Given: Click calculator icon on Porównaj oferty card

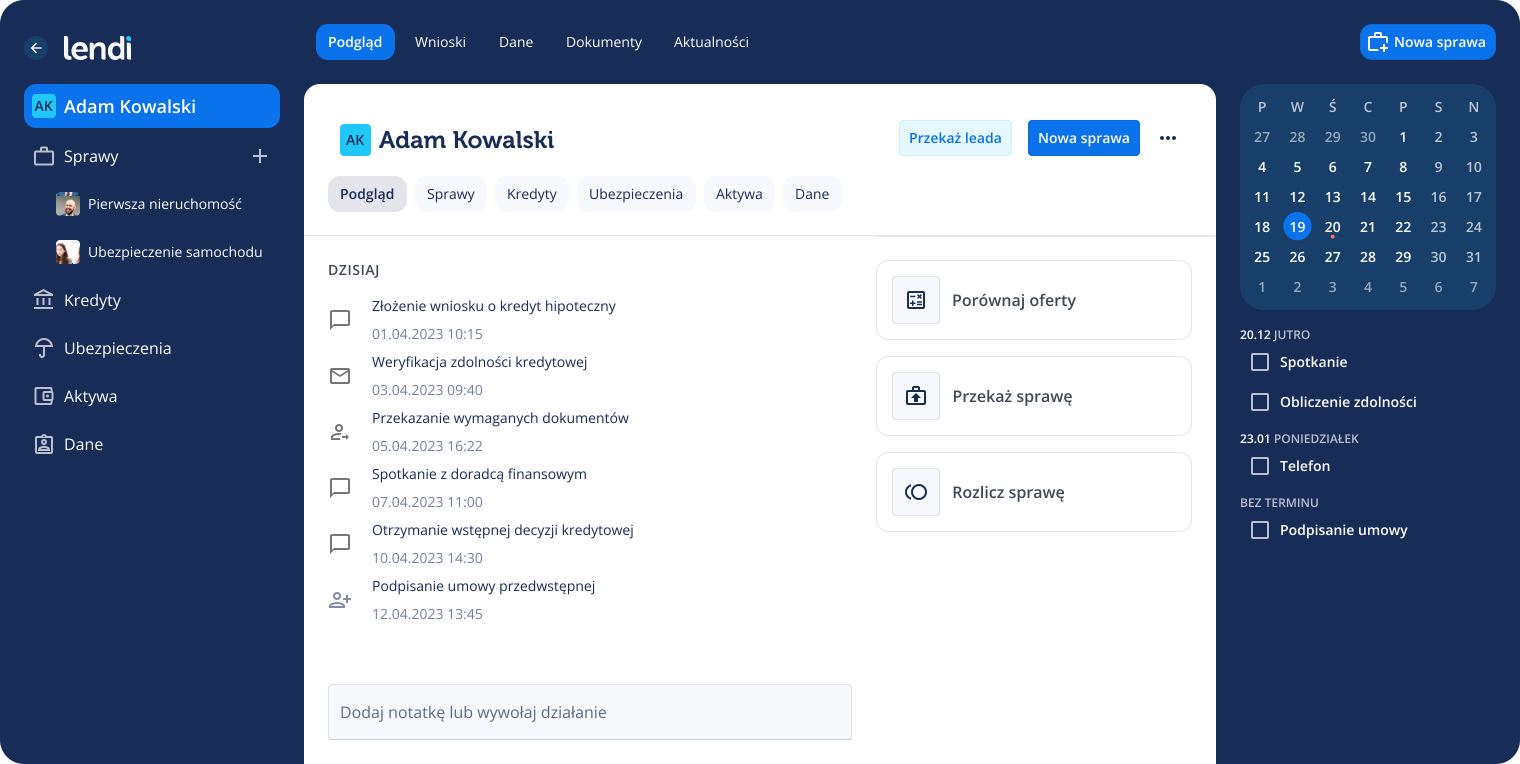Looking at the screenshot, I should click(x=916, y=300).
